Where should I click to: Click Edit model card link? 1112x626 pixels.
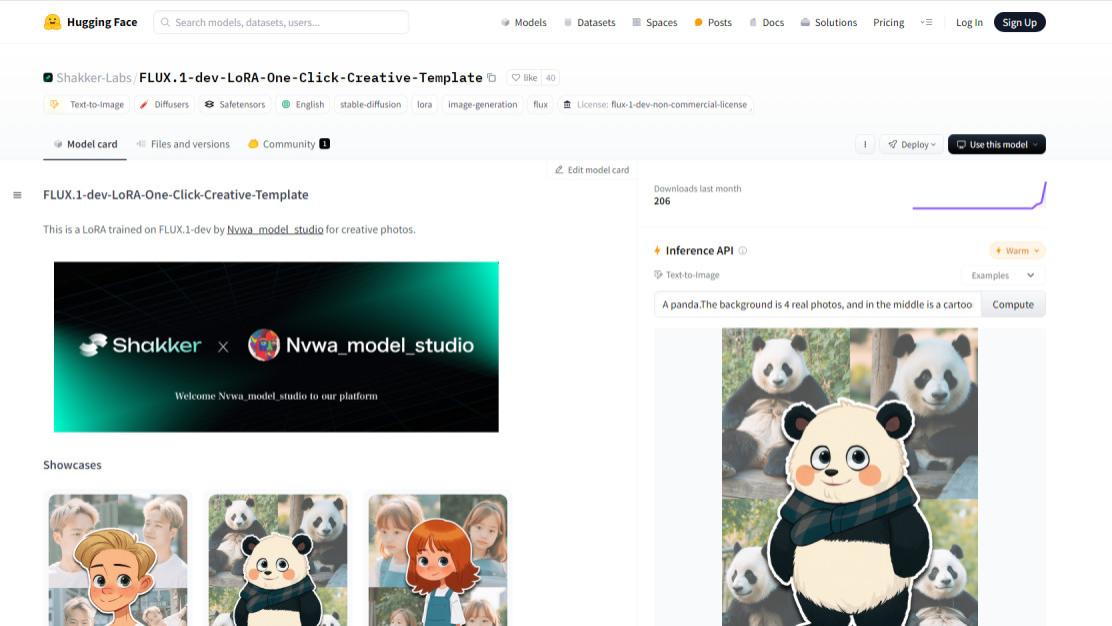click(x=592, y=169)
